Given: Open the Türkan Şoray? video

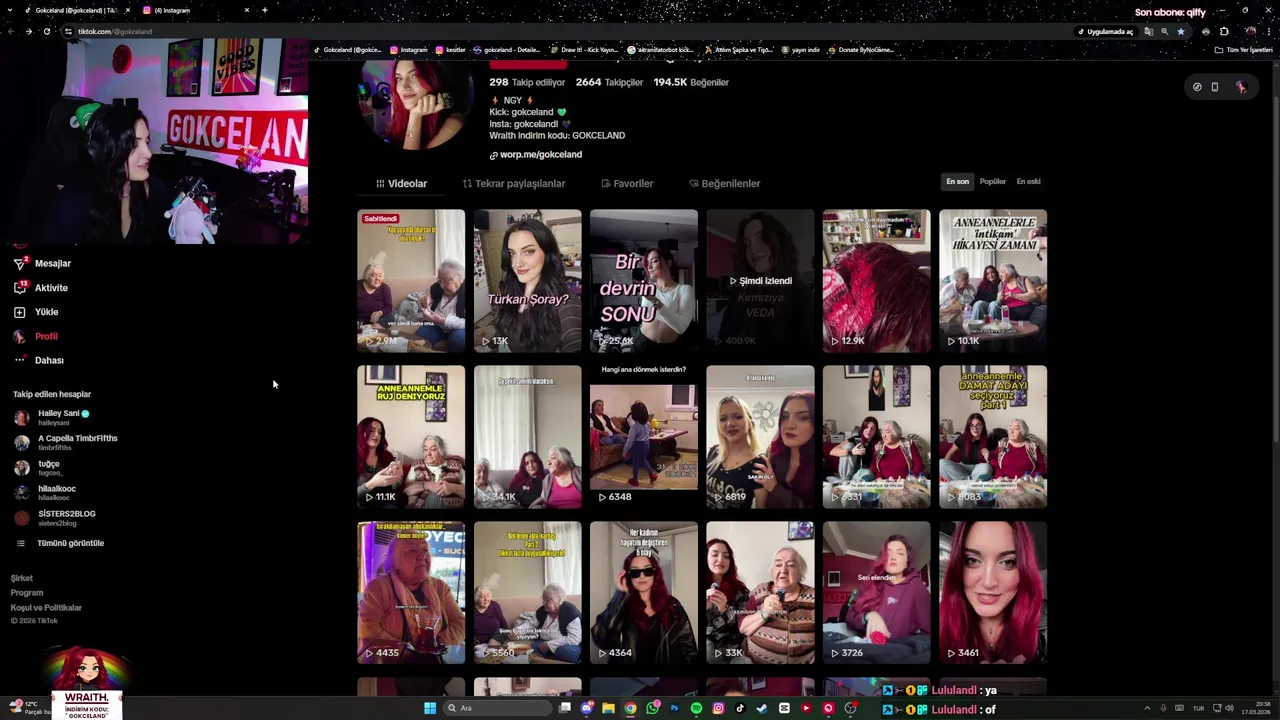Looking at the screenshot, I should point(527,281).
